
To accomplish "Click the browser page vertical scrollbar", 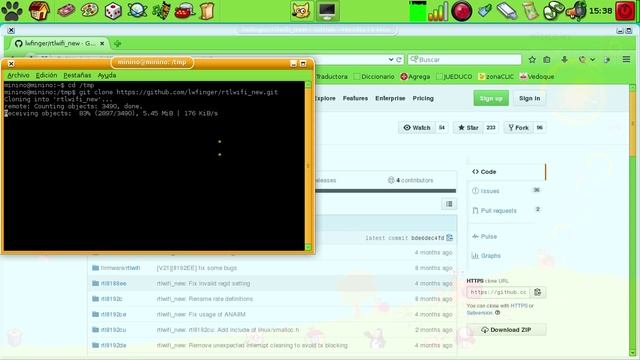I will [633, 220].
